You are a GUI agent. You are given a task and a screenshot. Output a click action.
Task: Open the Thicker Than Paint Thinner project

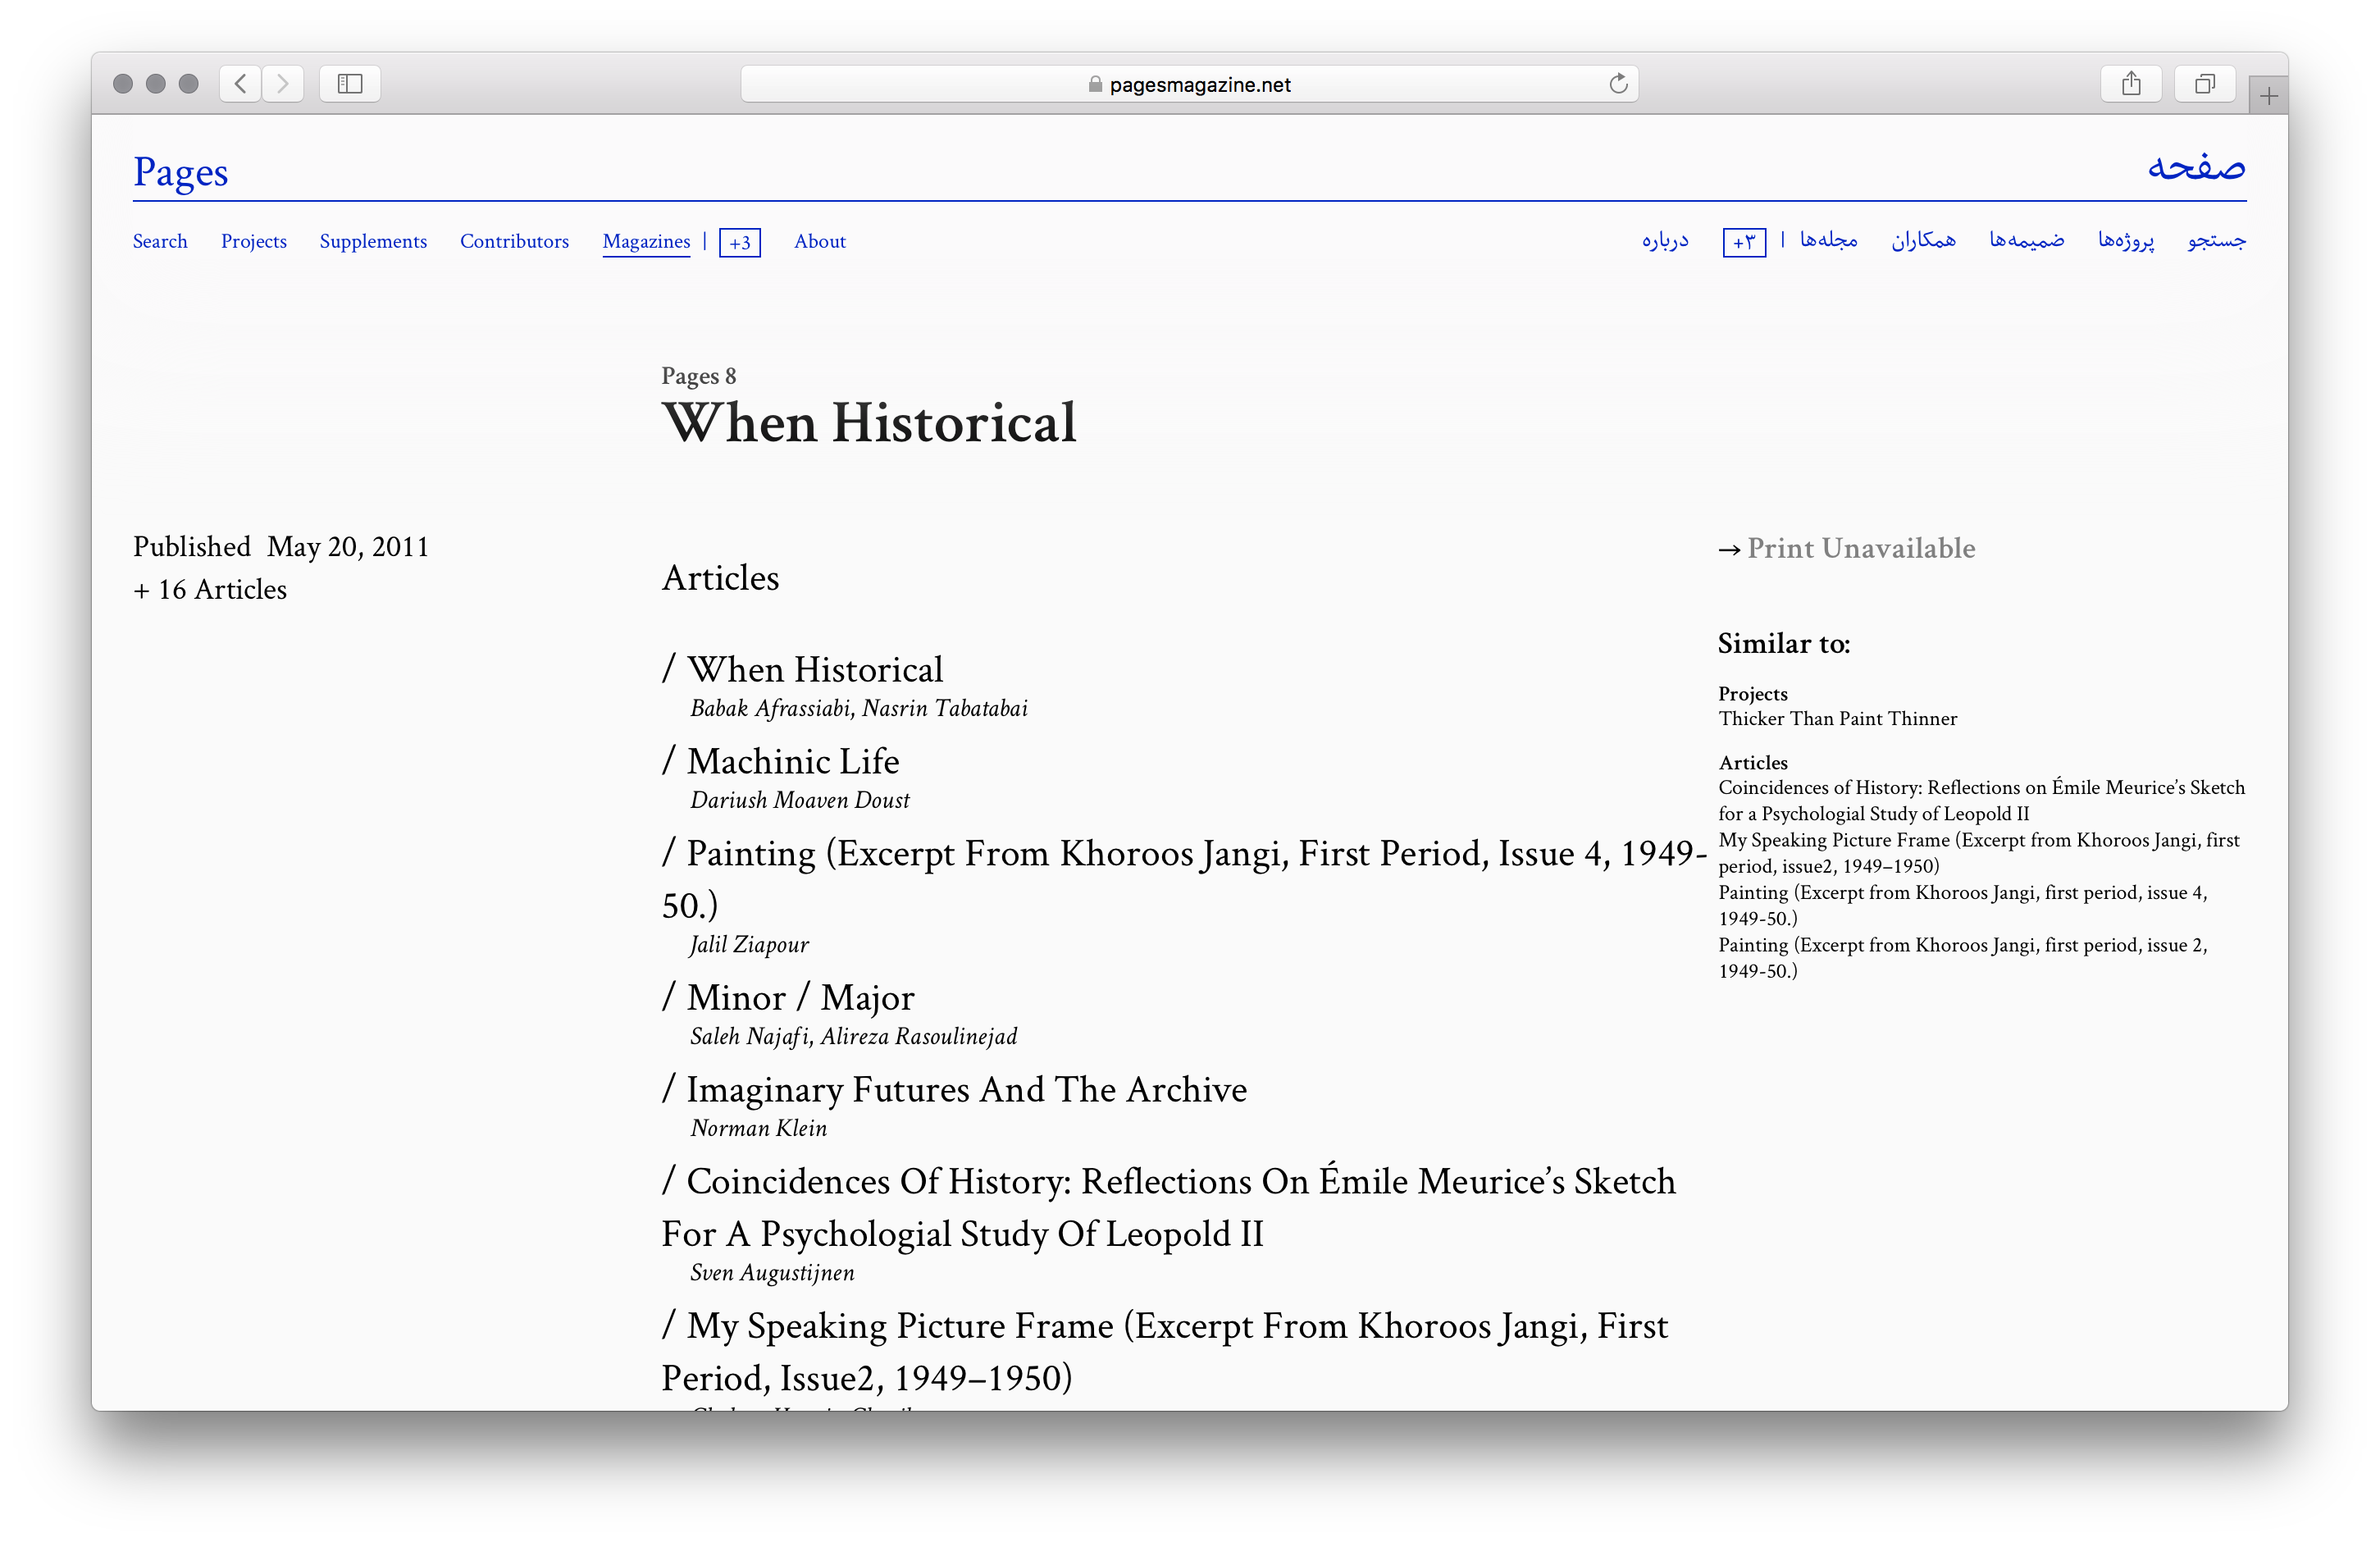click(1837, 719)
